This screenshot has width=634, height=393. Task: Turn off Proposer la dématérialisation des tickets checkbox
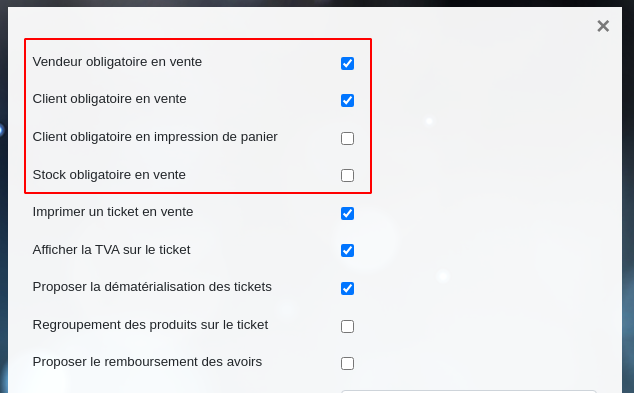(x=347, y=288)
